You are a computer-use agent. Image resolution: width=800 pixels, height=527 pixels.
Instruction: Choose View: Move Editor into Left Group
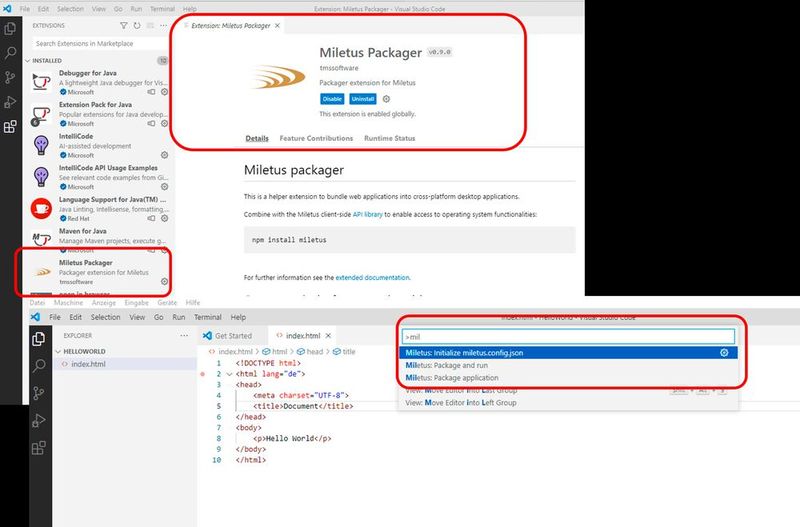[x=568, y=403]
